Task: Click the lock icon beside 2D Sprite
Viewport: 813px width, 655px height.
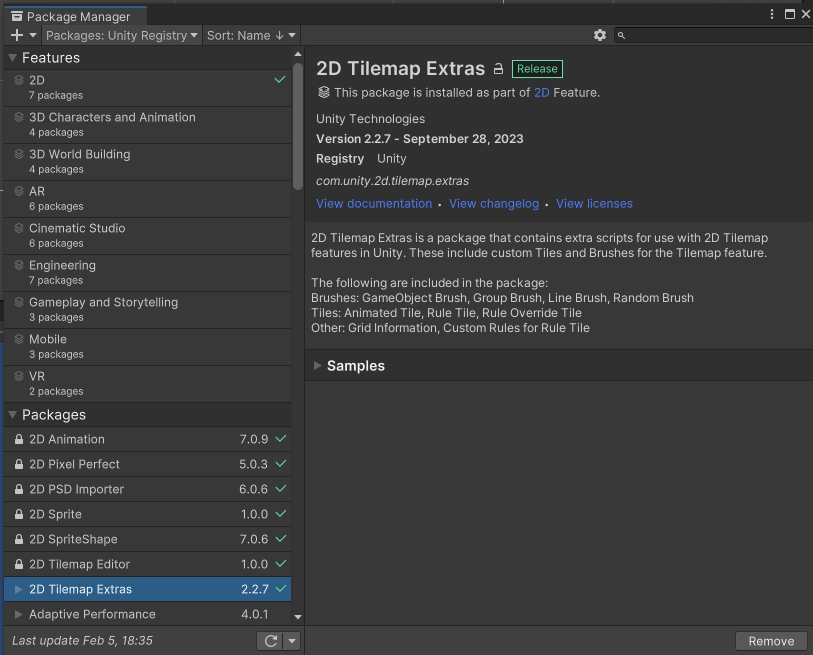Action: coord(19,514)
